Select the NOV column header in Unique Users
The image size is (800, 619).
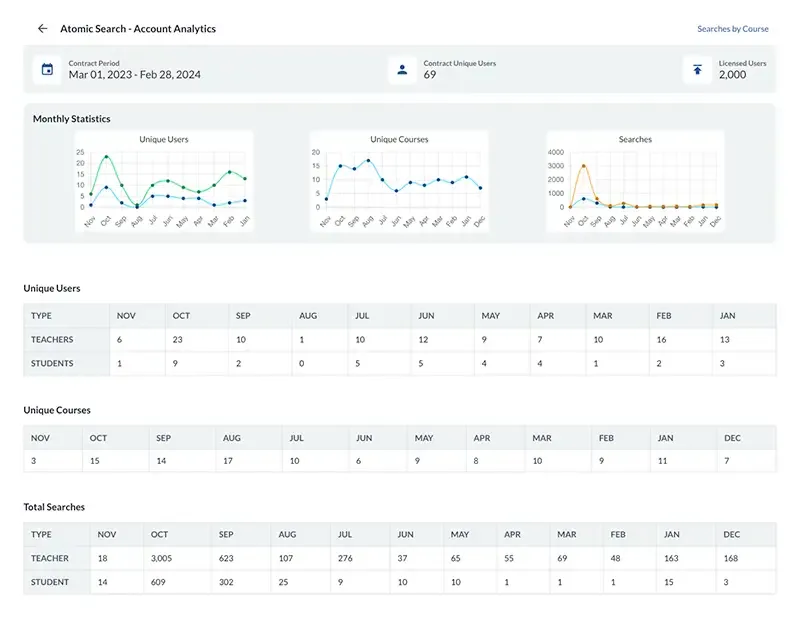(124, 315)
